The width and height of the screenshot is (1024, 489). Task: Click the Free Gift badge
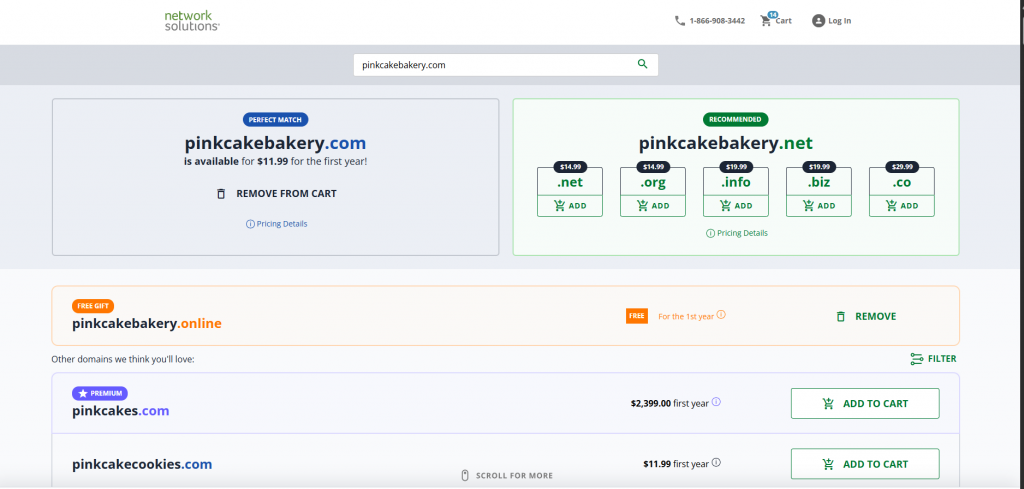(93, 306)
